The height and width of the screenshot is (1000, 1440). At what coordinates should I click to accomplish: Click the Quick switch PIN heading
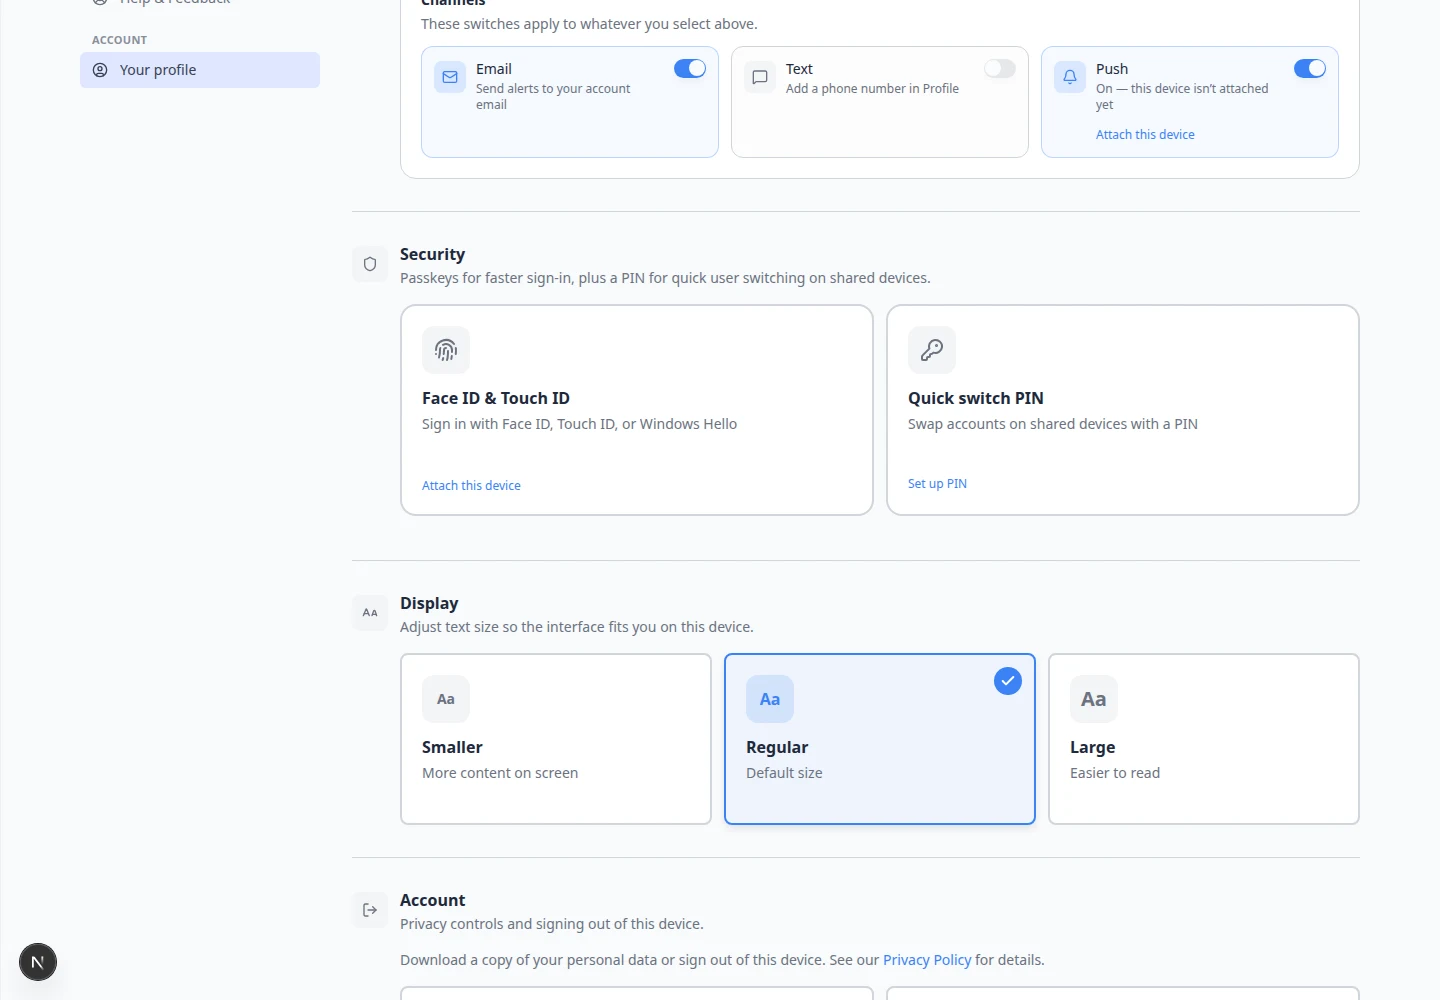[x=976, y=398]
